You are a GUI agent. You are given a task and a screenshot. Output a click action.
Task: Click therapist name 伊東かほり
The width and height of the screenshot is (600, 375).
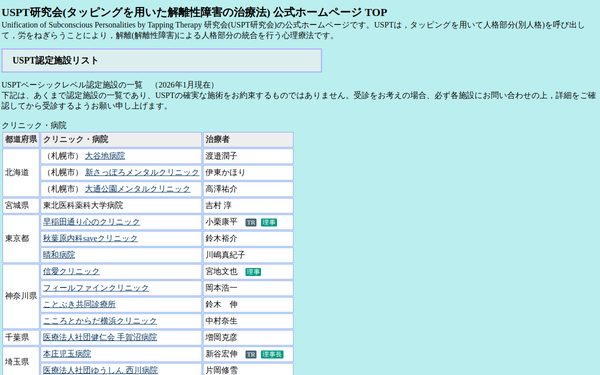pos(225,173)
